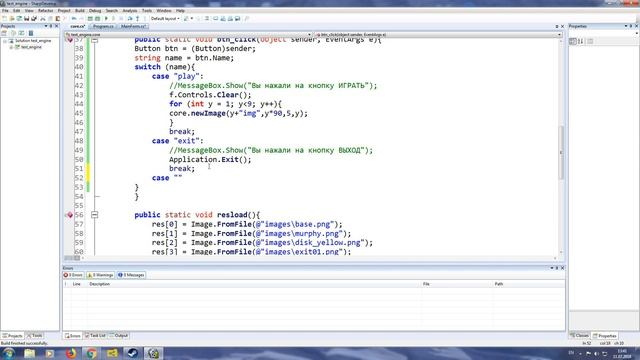Click the Line column header in Errors list
The image size is (640, 360).
(x=77, y=284)
